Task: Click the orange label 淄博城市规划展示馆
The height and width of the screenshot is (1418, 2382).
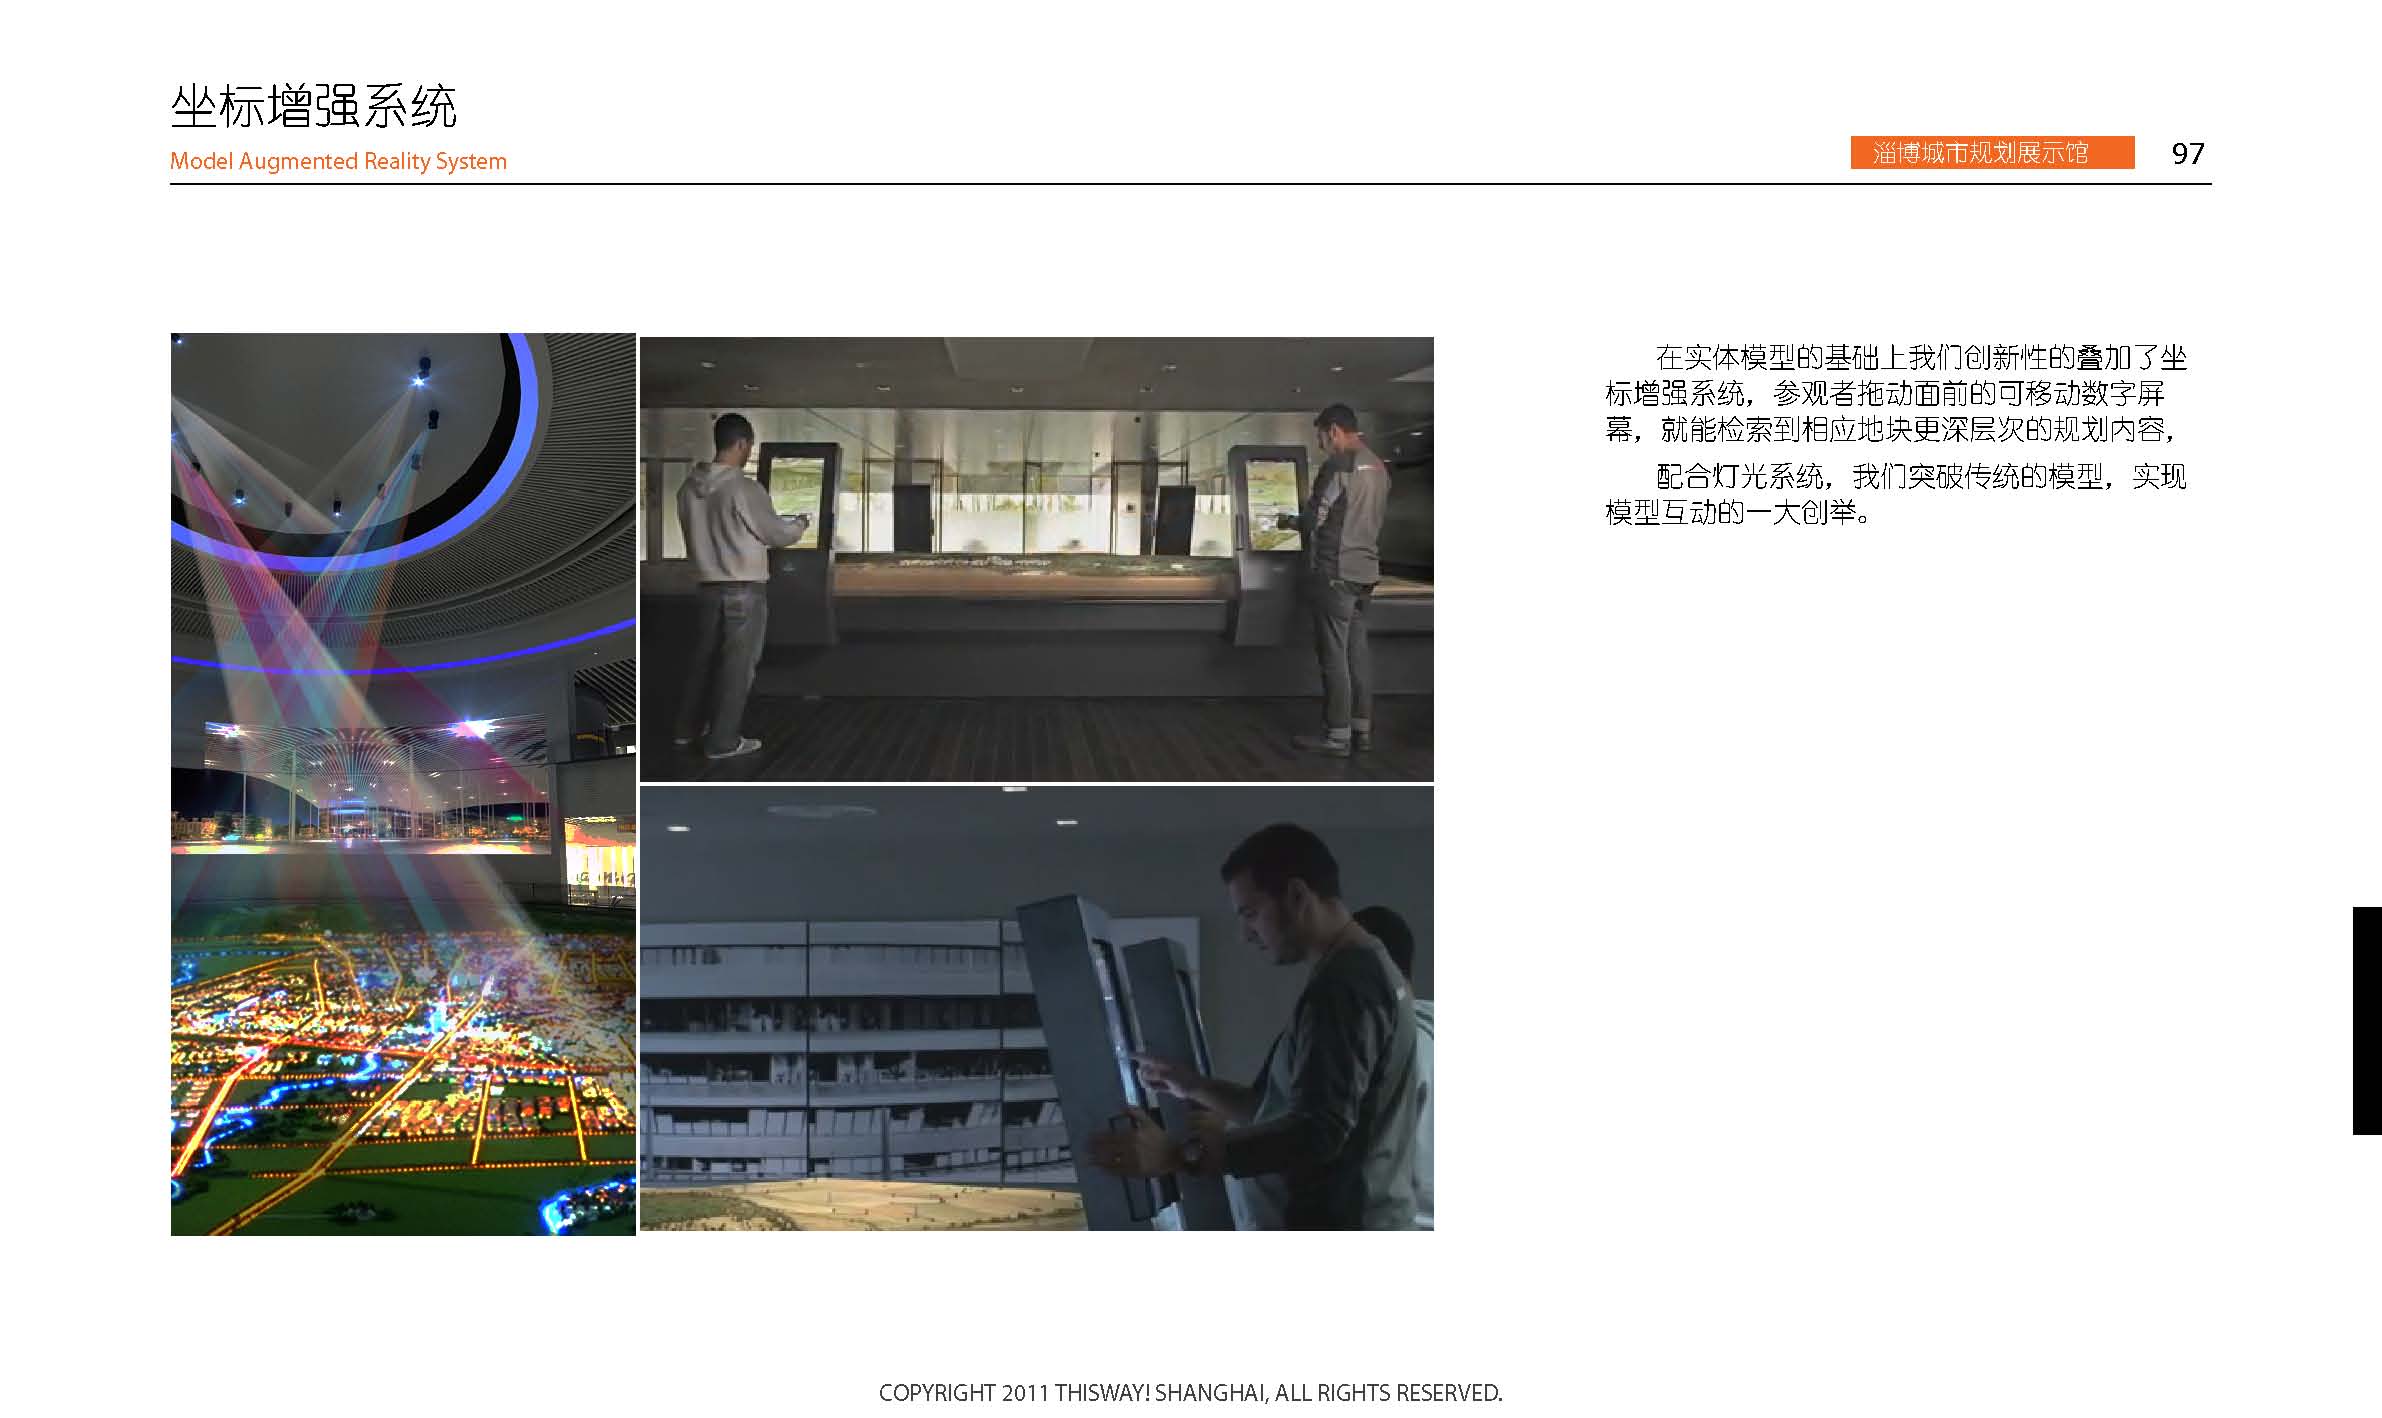Action: [x=1992, y=152]
